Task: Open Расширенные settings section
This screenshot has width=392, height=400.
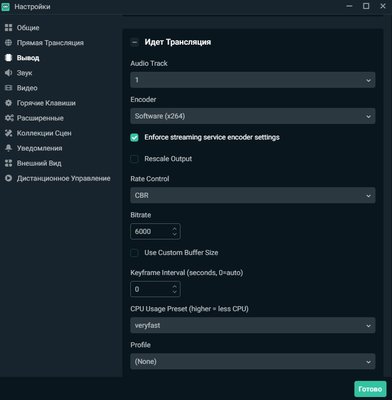Action: point(40,118)
